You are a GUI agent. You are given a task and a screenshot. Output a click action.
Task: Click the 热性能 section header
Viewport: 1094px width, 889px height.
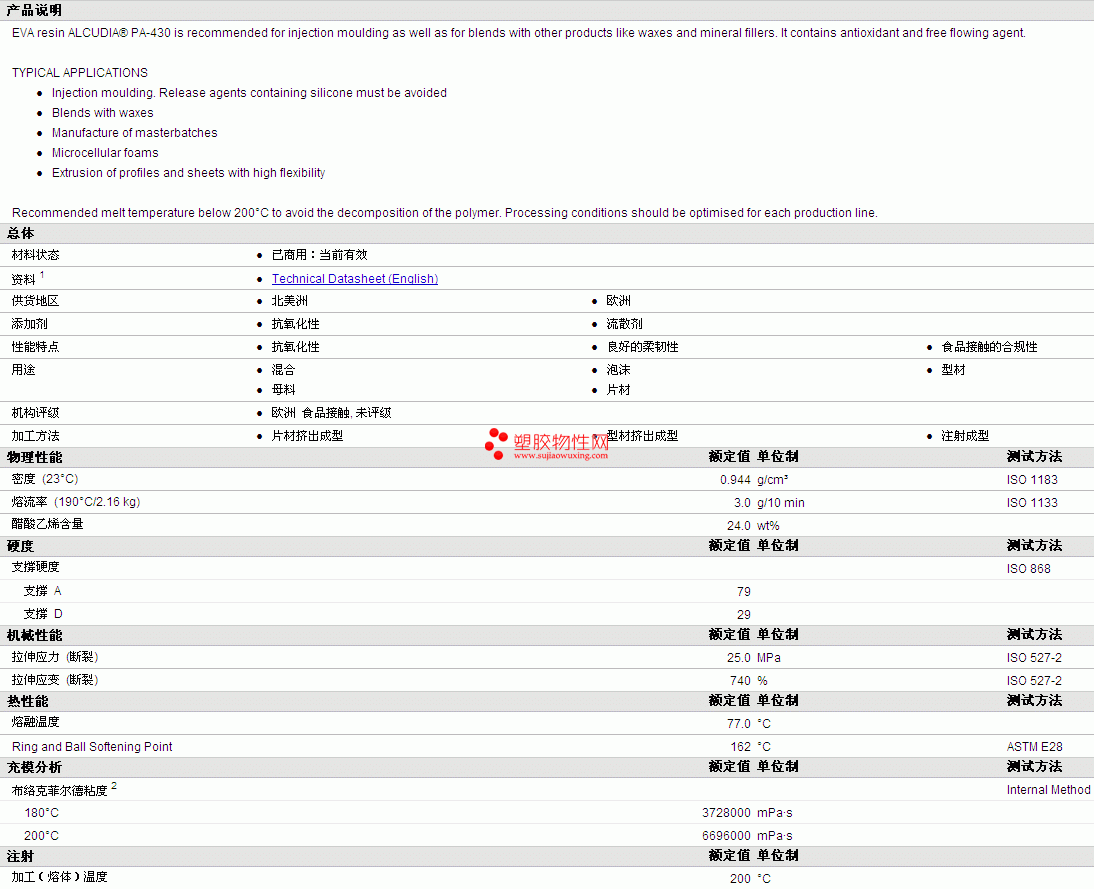click(x=27, y=702)
